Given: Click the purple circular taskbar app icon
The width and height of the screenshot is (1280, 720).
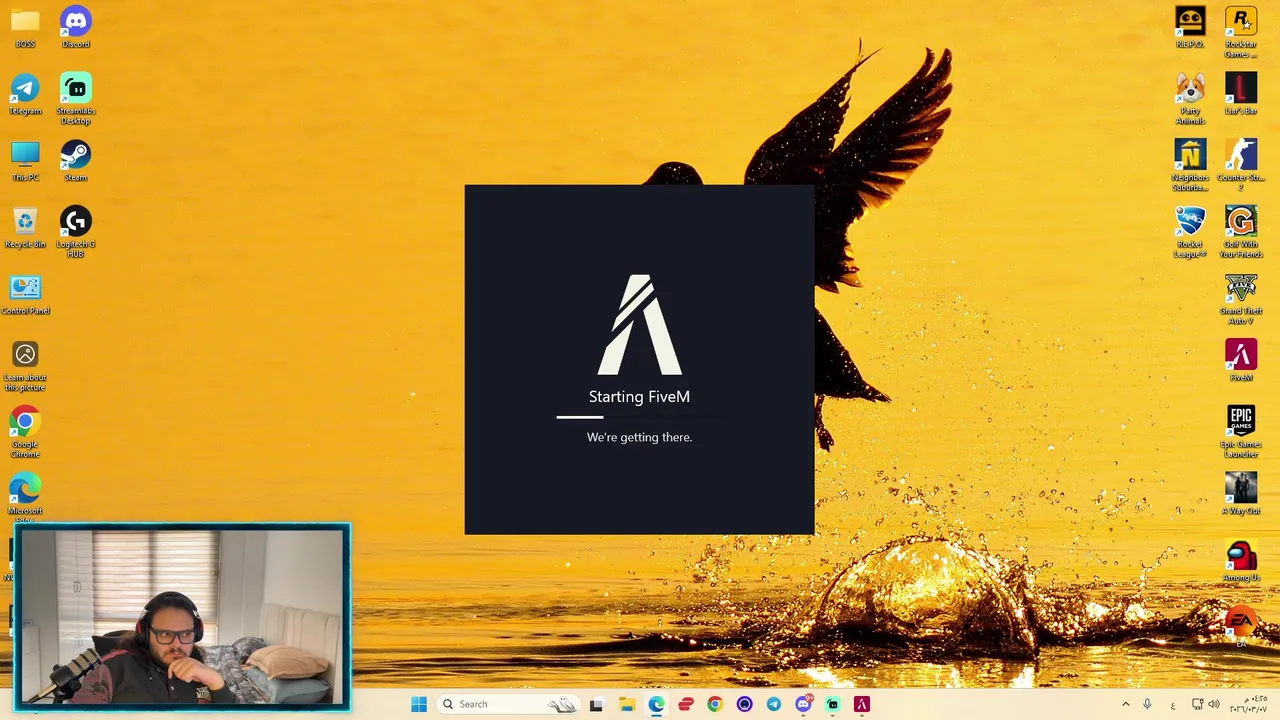Looking at the screenshot, I should point(744,704).
